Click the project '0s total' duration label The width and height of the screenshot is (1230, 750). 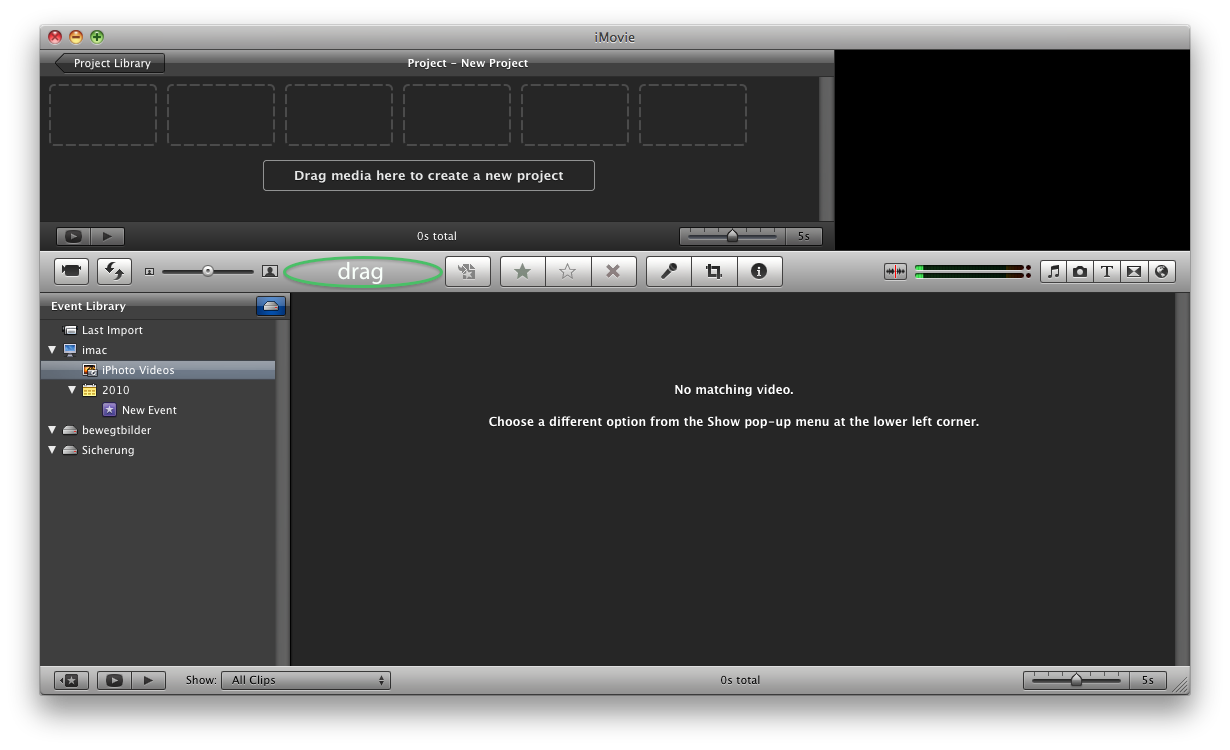[437, 236]
